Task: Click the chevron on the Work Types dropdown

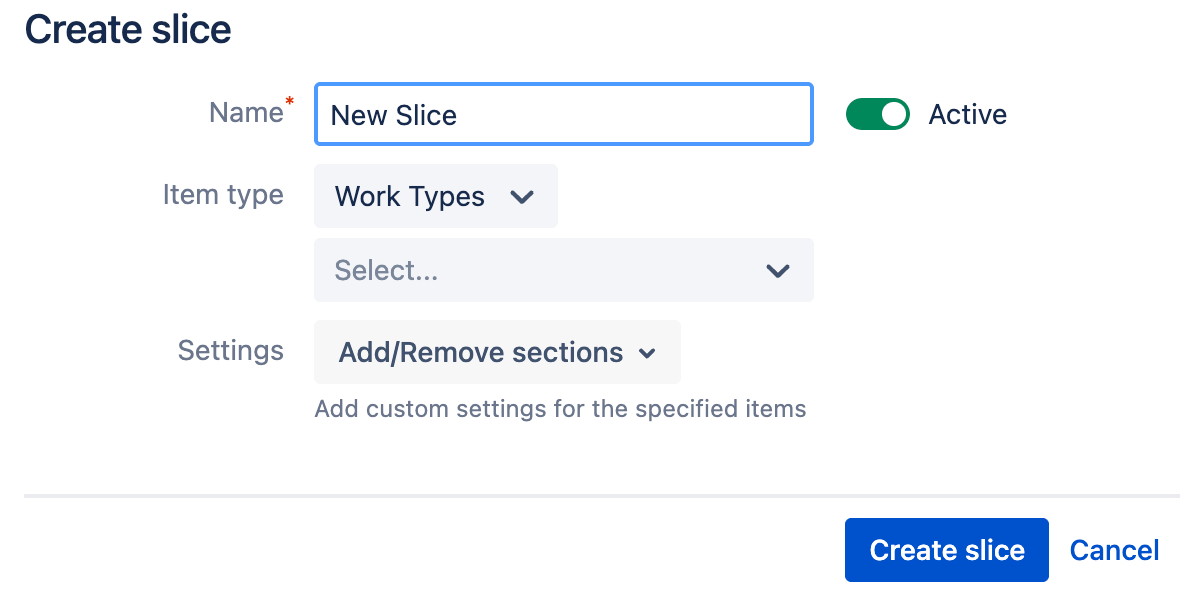Action: coord(521,197)
